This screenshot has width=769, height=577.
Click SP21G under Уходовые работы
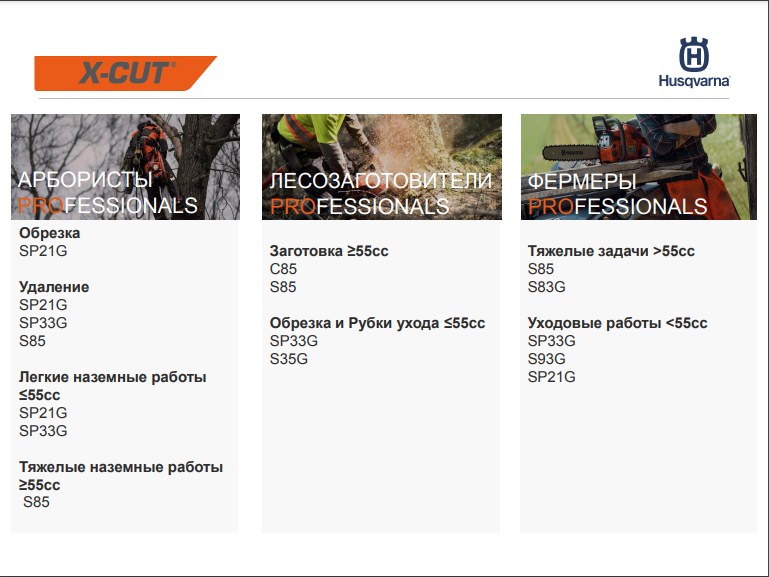click(x=552, y=377)
